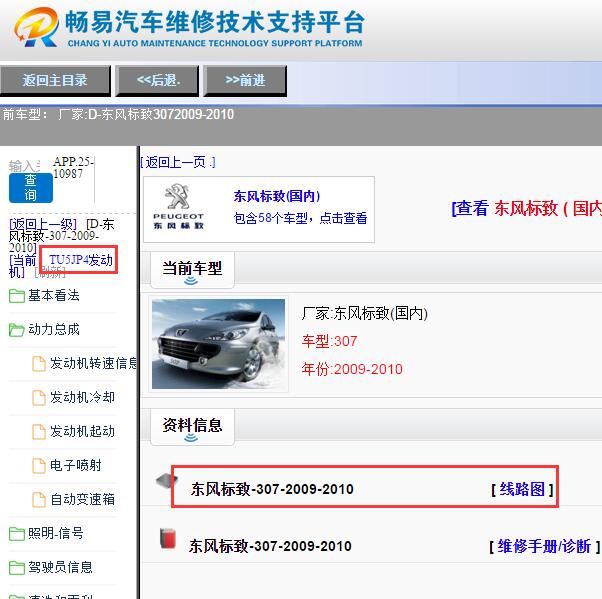Expand the 基本看法 folder
The height and width of the screenshot is (599, 602).
[x=54, y=295]
